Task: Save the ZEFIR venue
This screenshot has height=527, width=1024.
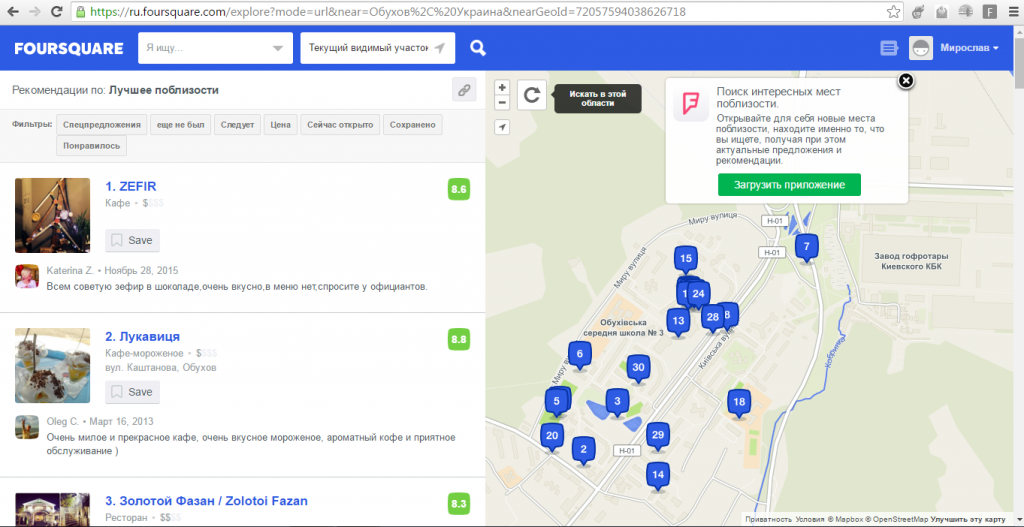Action: coord(133,240)
